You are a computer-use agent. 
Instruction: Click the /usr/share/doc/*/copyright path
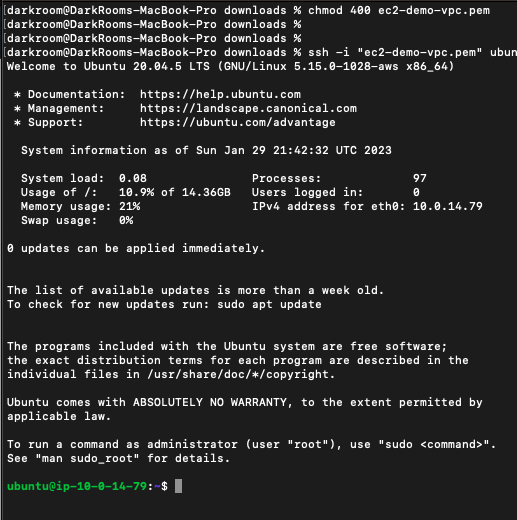tap(241, 374)
